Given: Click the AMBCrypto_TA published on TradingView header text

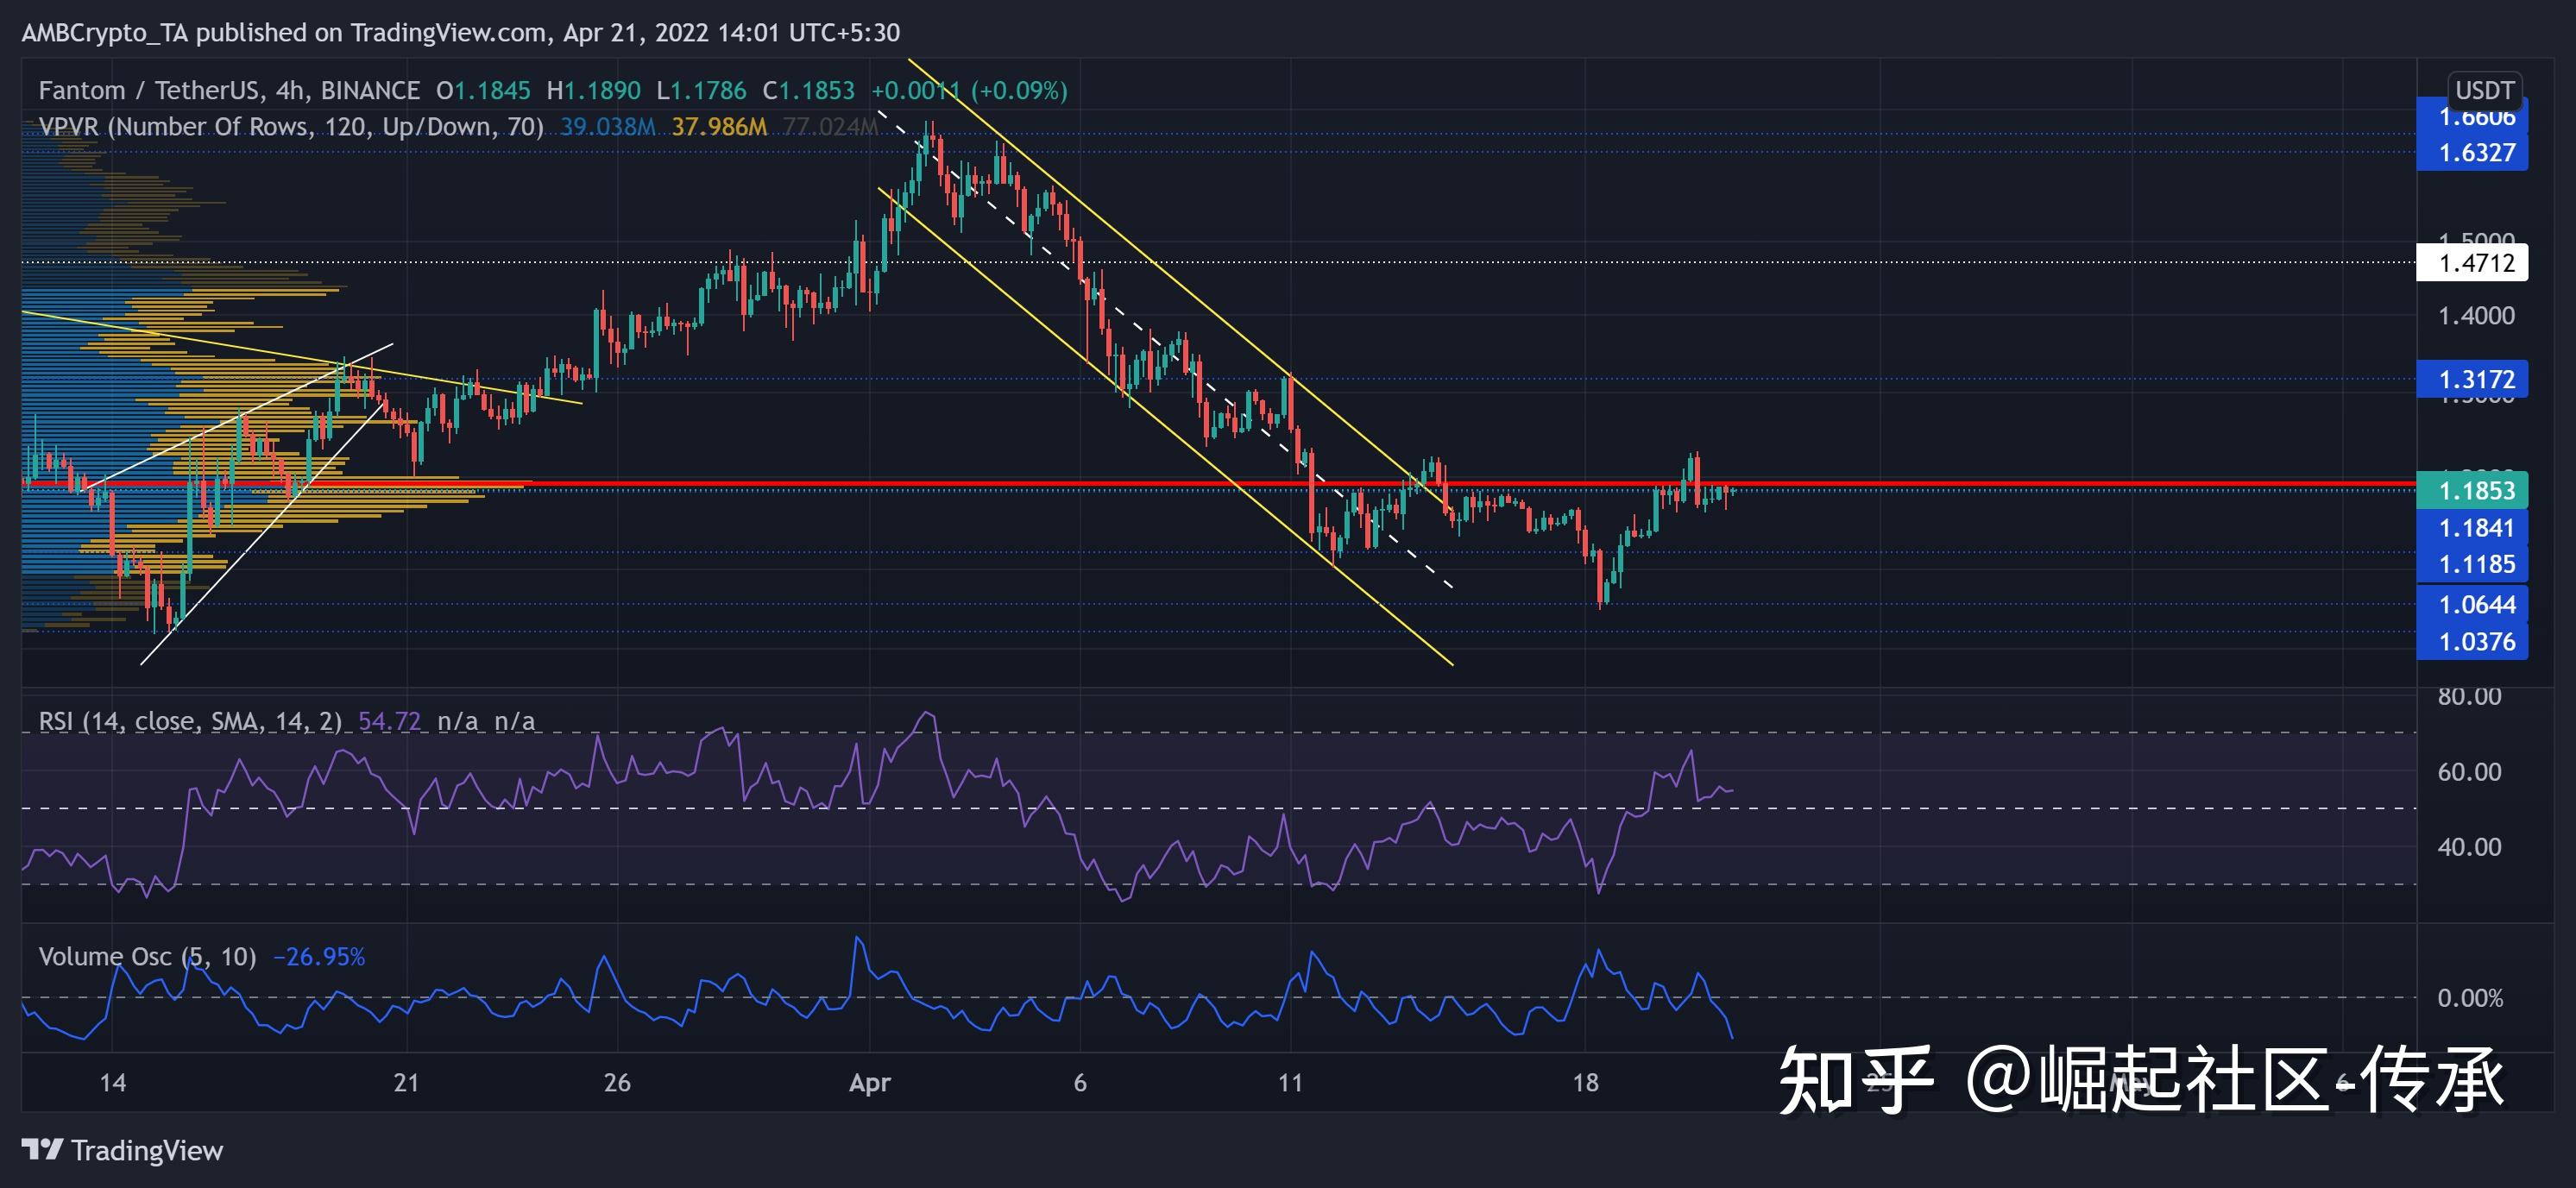Looking at the screenshot, I should tap(461, 33).
